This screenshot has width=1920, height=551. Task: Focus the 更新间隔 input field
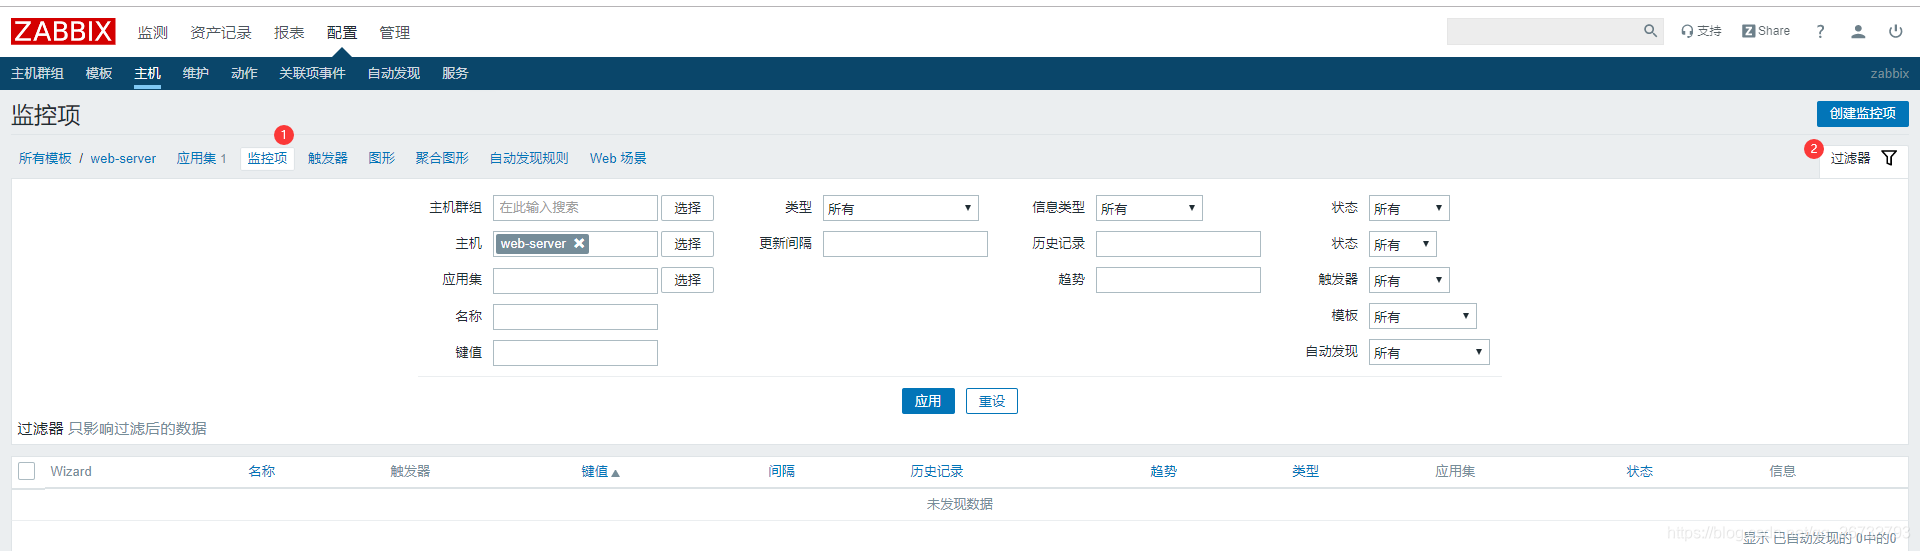pos(905,244)
